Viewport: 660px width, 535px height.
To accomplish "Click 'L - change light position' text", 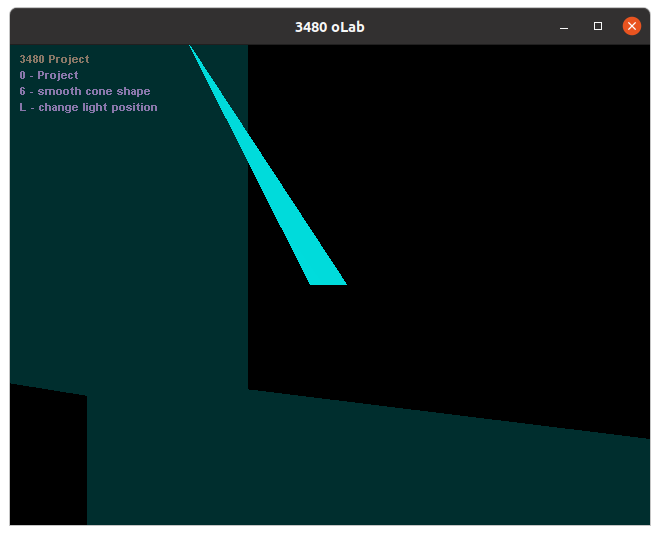I will (88, 107).
